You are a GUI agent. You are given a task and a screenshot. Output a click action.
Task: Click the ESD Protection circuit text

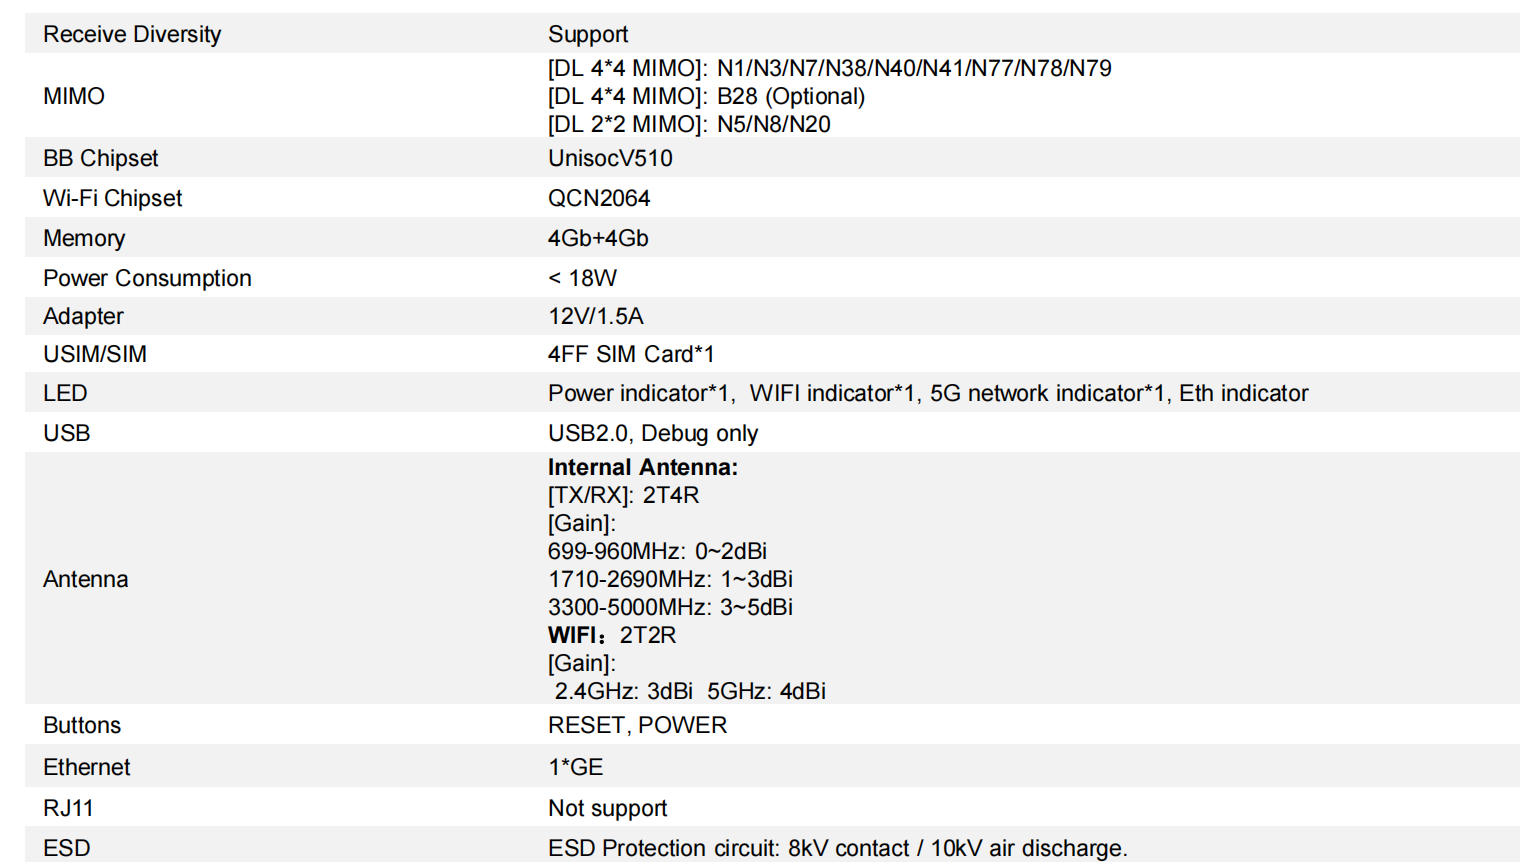[837, 848]
